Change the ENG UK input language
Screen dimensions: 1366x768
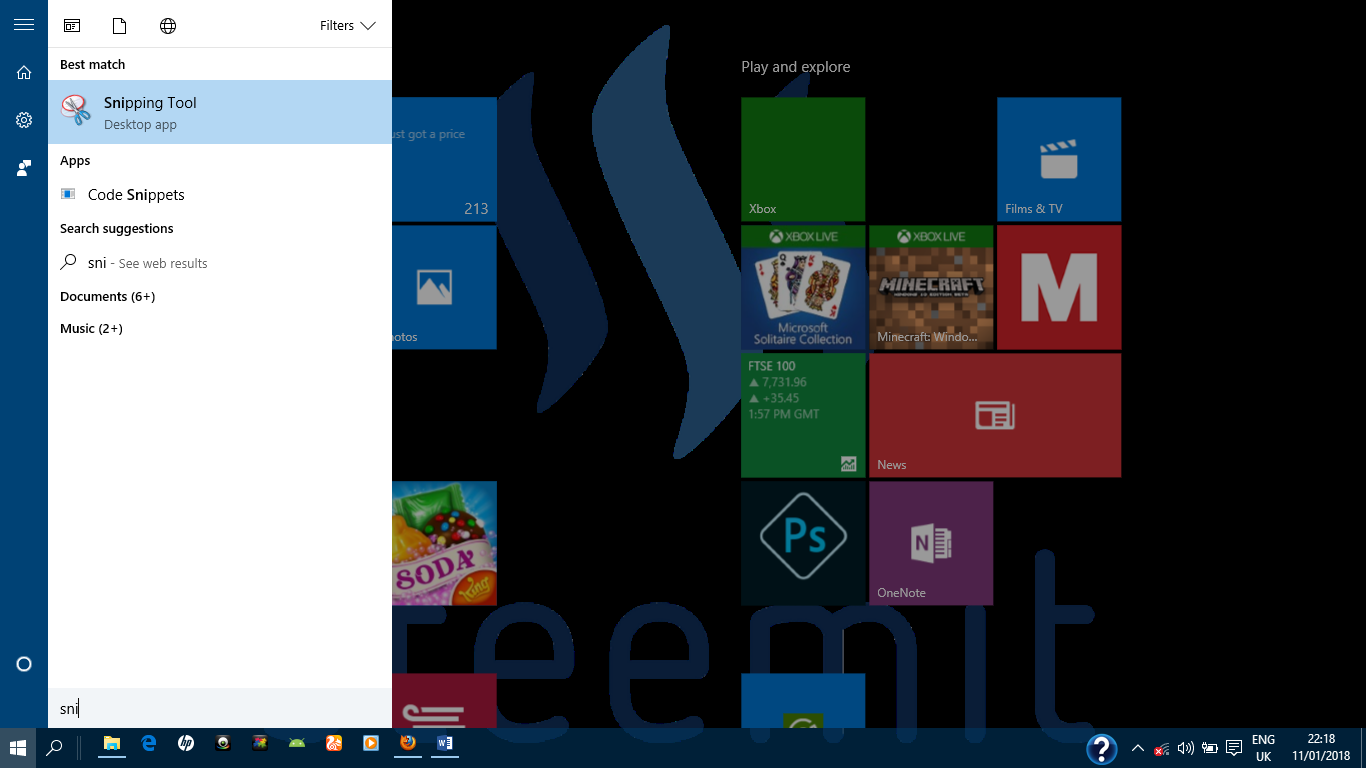click(1264, 748)
